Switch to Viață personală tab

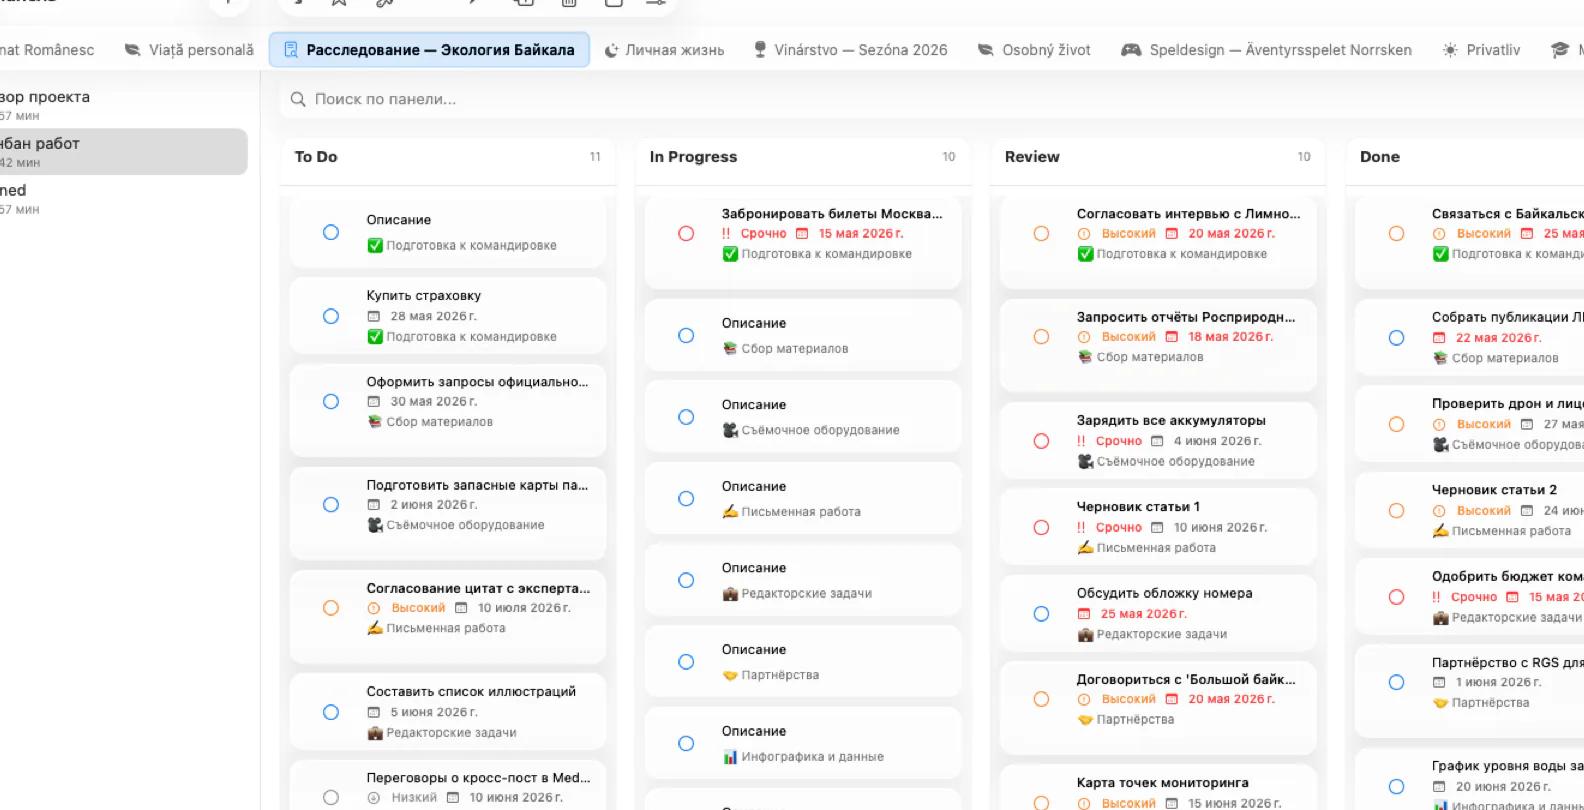[189, 50]
